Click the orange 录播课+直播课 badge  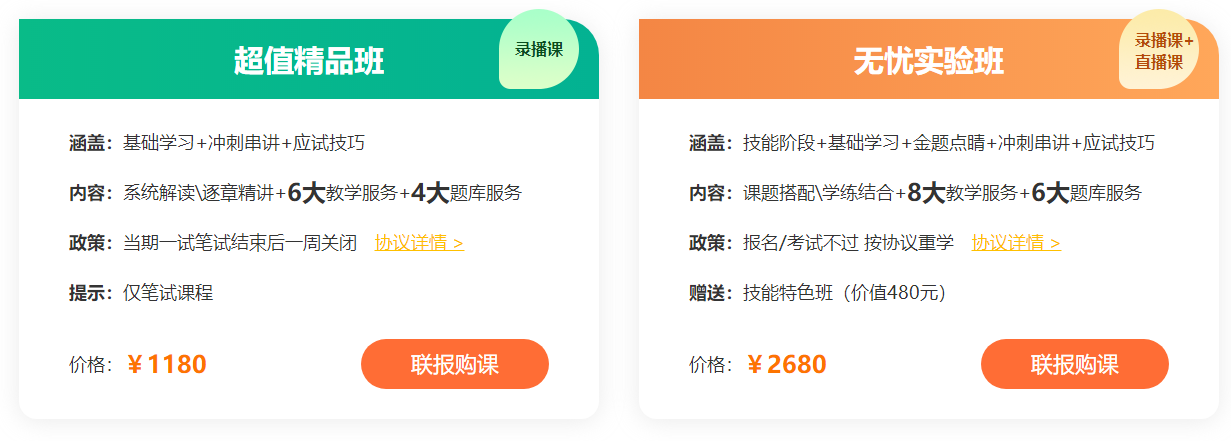click(x=1159, y=50)
